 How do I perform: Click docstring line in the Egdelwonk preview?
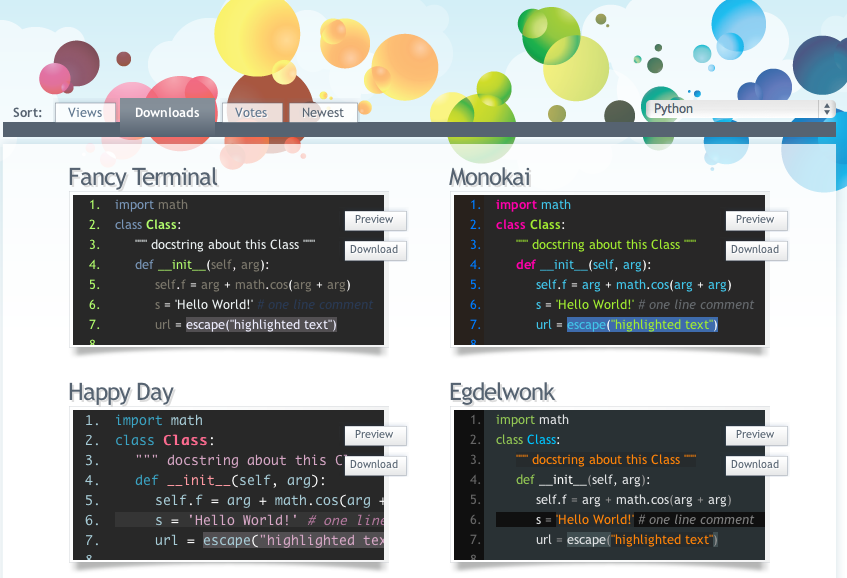click(x=606, y=460)
